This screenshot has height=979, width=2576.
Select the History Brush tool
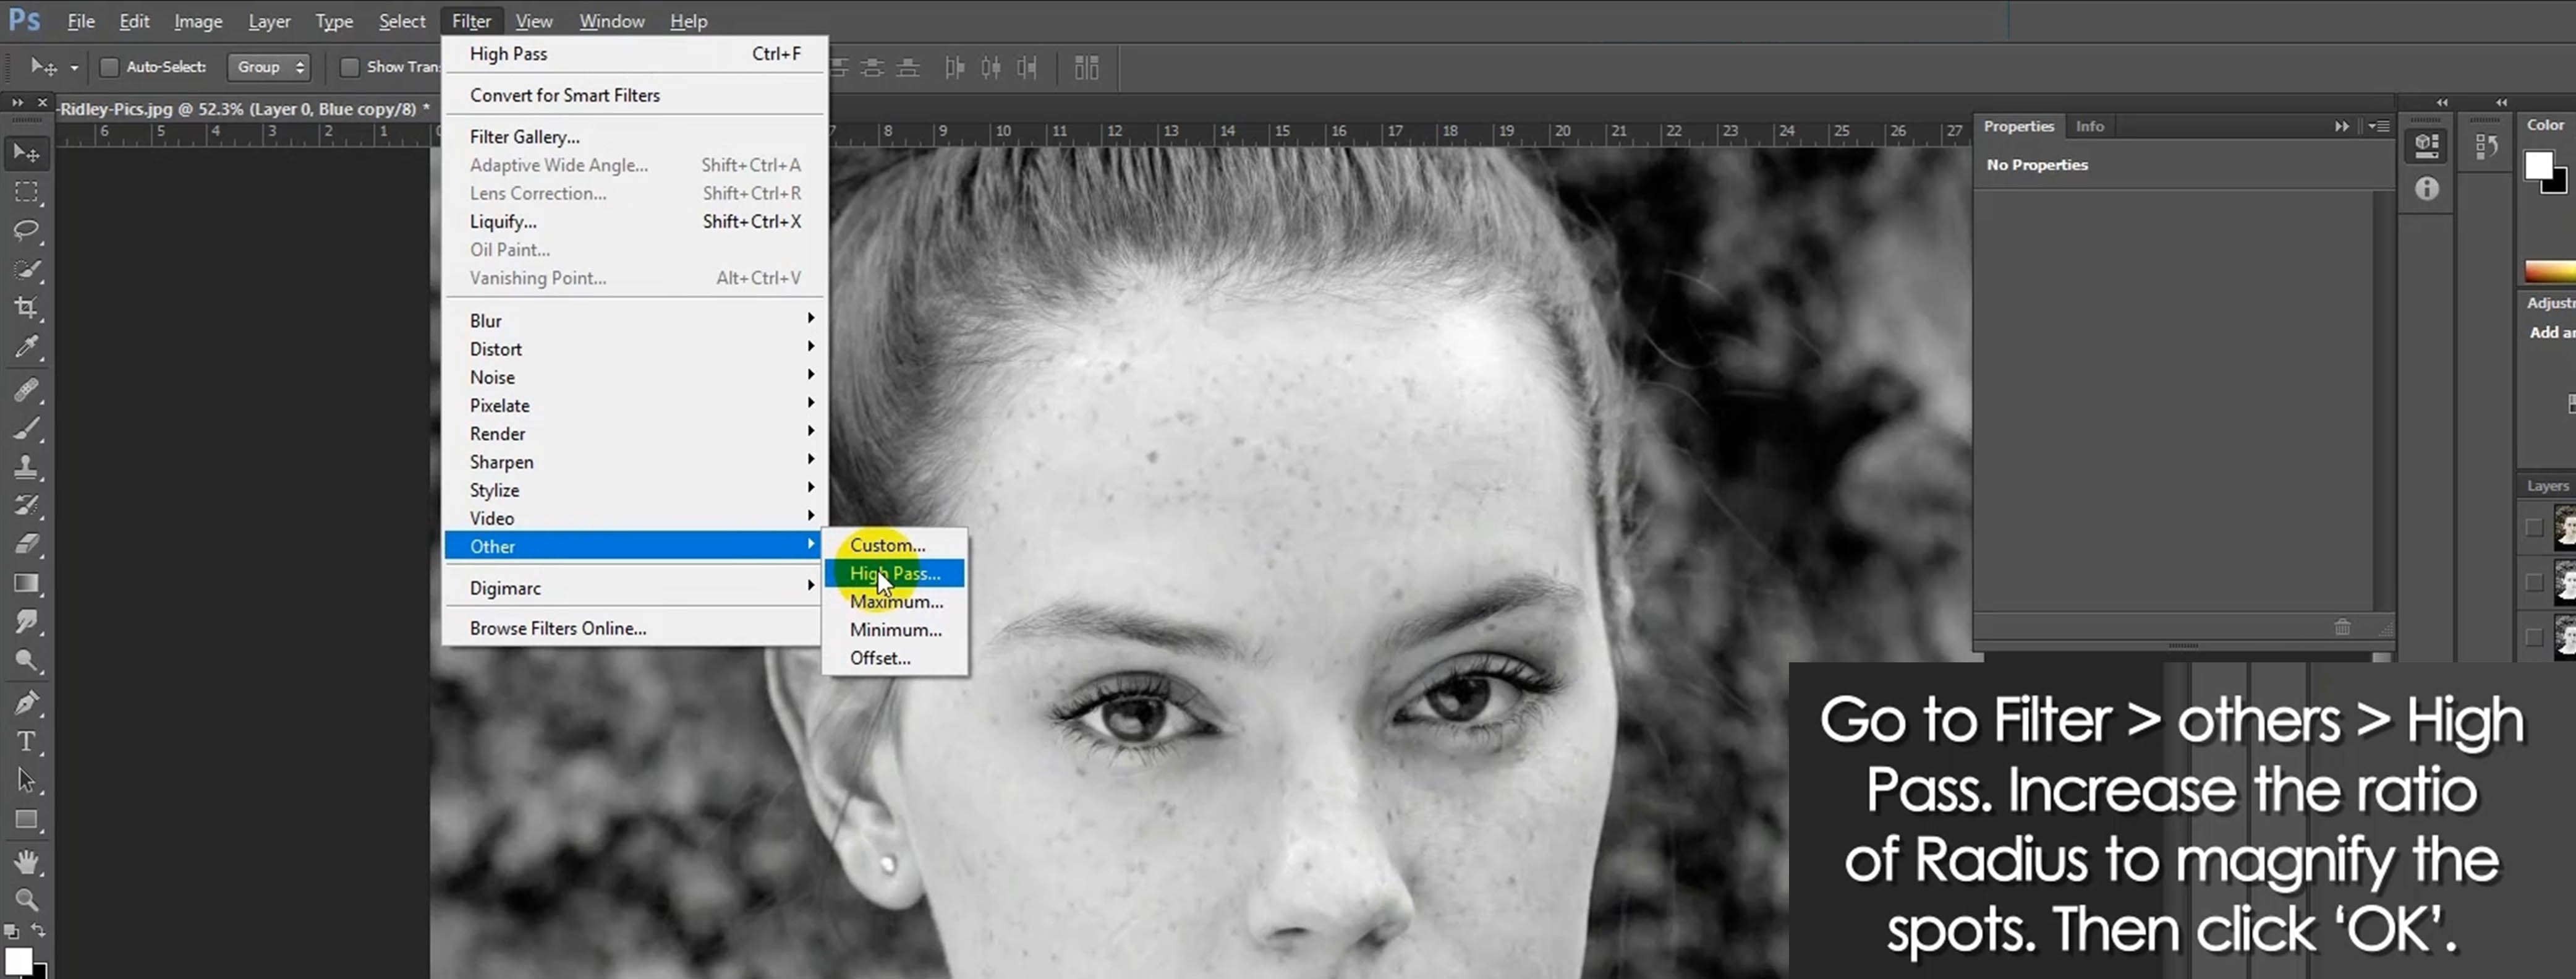pos(26,506)
